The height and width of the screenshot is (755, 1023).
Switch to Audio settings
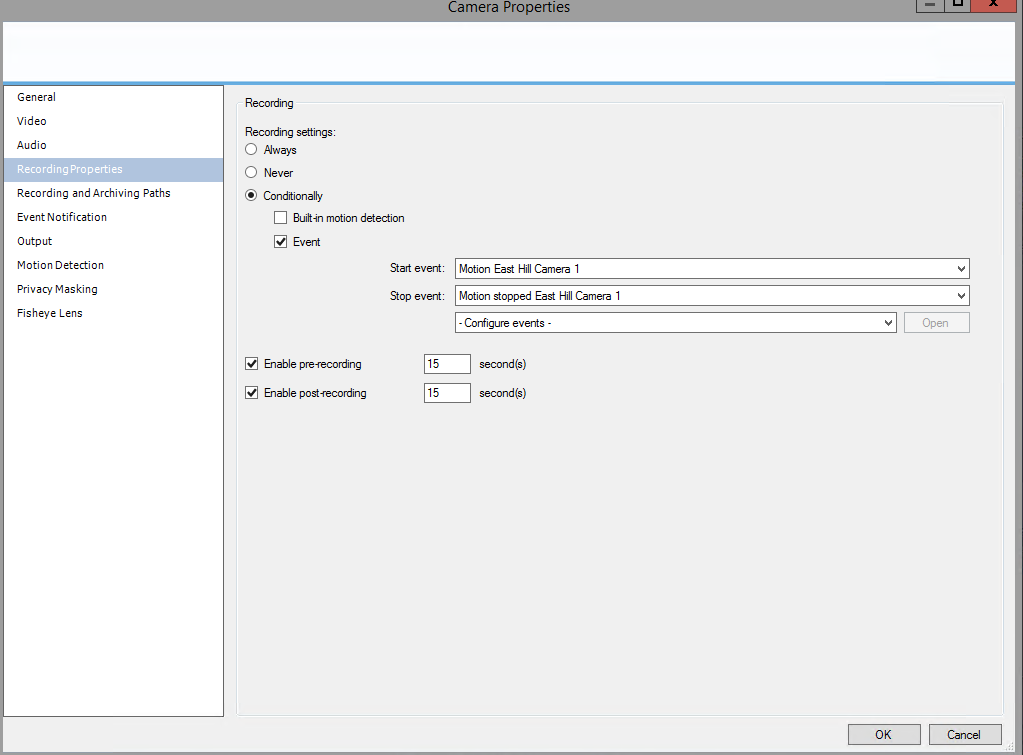[32, 145]
